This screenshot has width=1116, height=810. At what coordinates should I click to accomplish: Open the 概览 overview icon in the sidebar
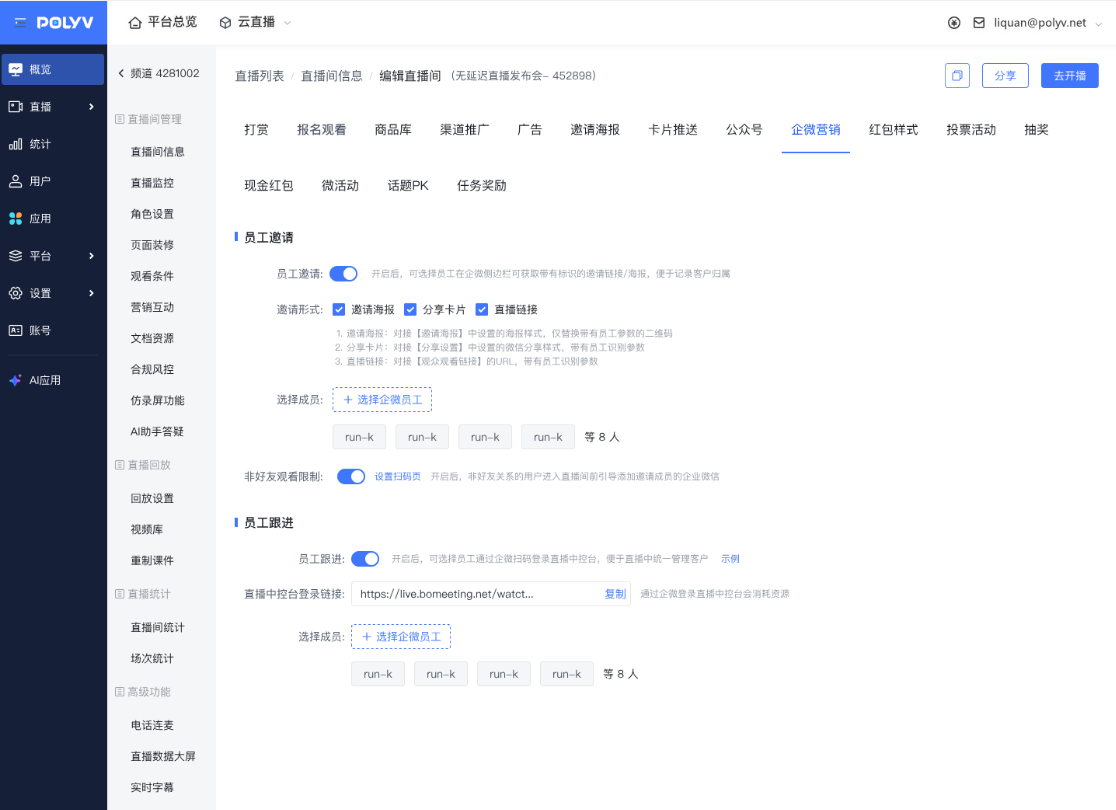[16, 69]
